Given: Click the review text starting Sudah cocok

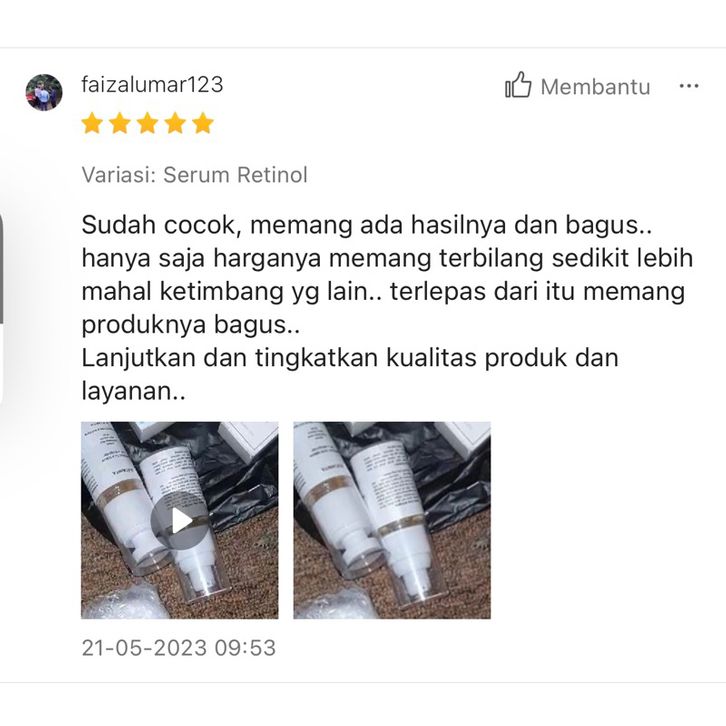Looking at the screenshot, I should click(387, 308).
